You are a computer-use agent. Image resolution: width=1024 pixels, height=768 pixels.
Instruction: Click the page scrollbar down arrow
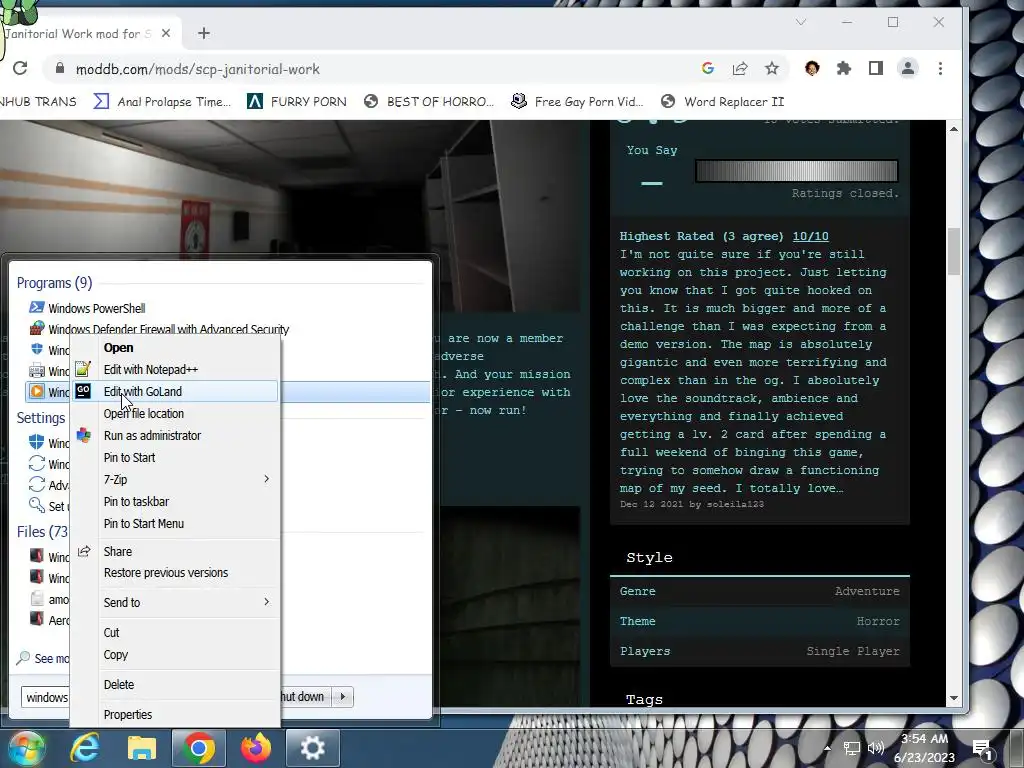[953, 697]
